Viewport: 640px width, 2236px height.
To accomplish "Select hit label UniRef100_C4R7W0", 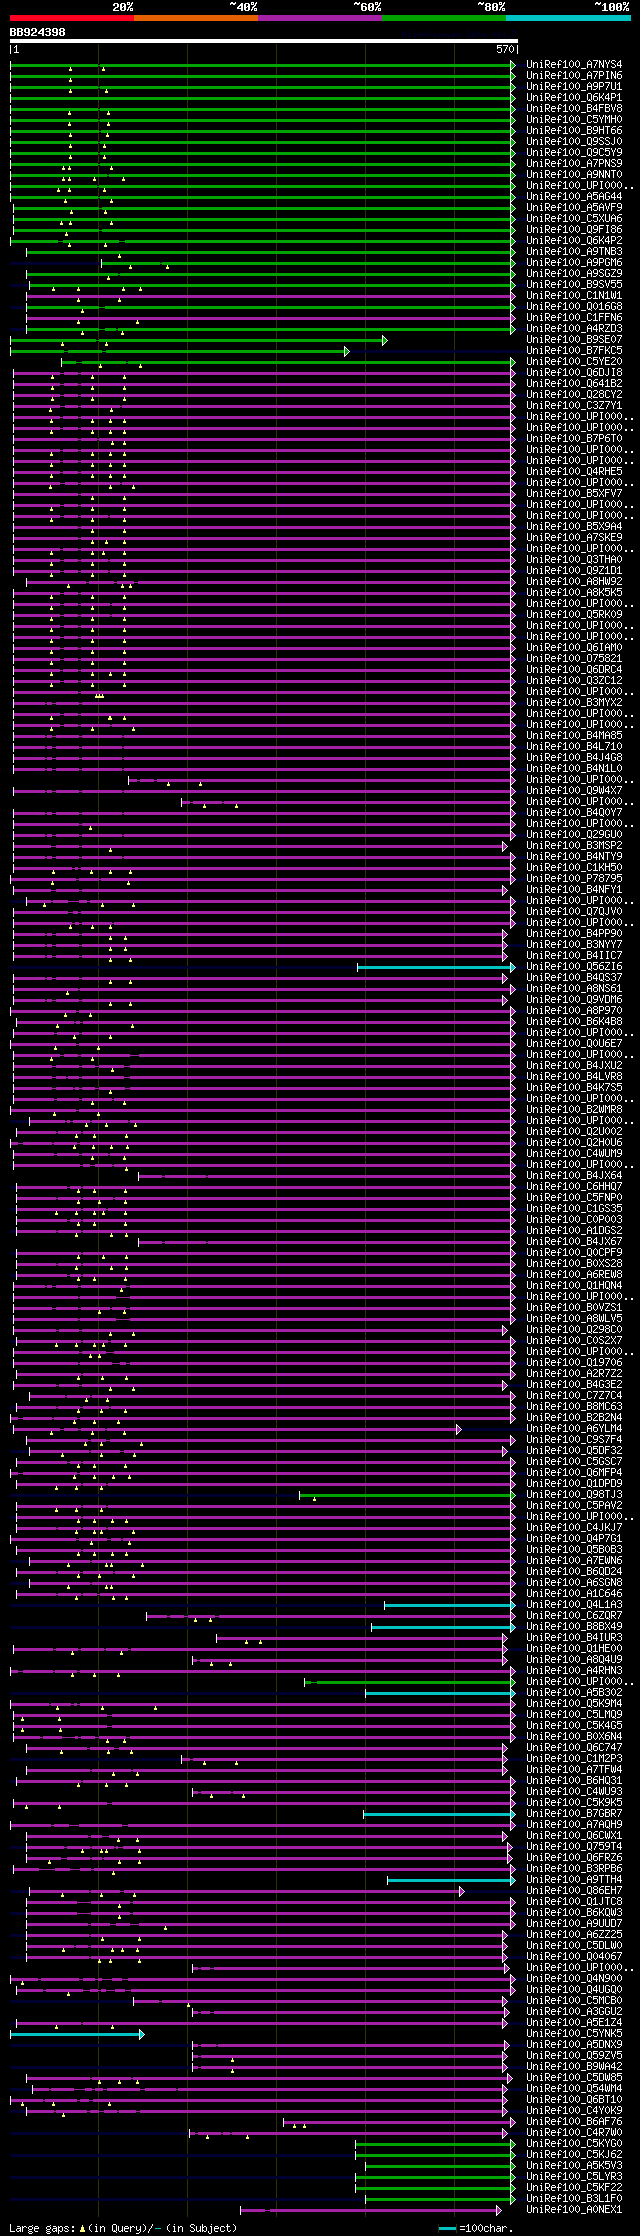I will [x=574, y=2133].
